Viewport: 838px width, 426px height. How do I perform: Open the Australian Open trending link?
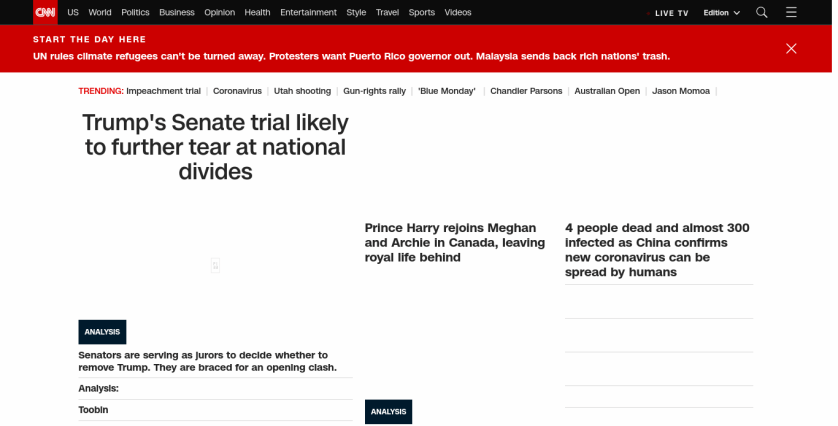[x=607, y=91]
